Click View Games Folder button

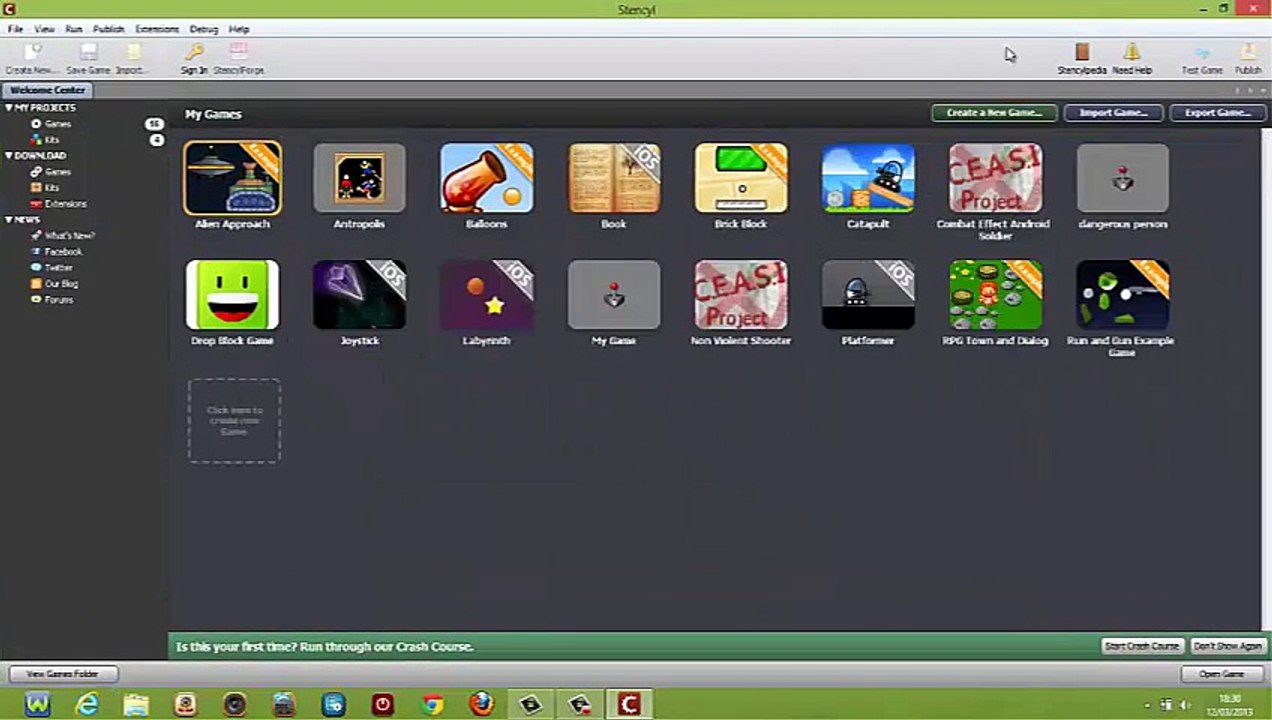pyautogui.click(x=63, y=674)
